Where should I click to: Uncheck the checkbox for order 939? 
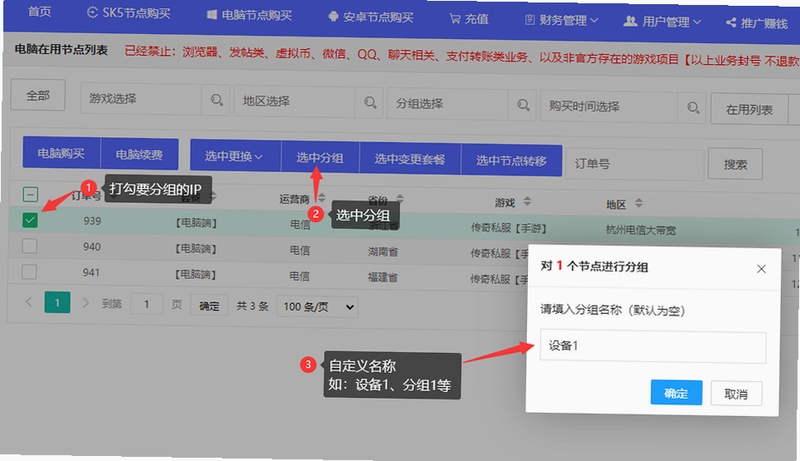[30, 220]
